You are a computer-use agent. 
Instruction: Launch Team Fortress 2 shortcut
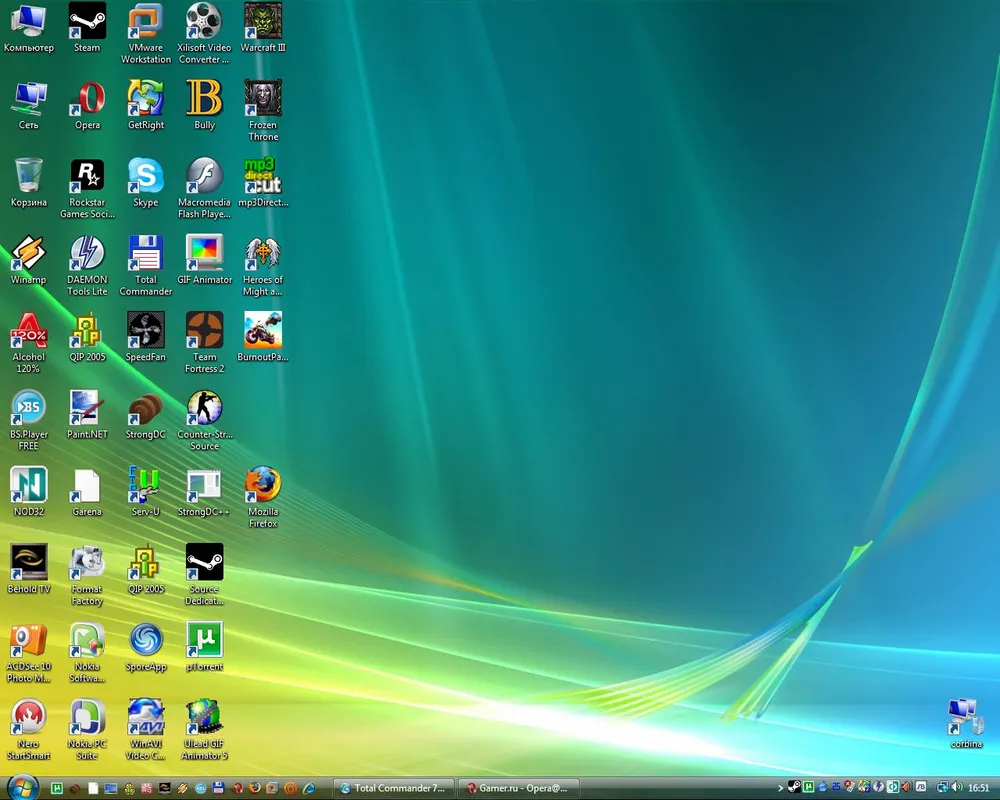pos(204,331)
